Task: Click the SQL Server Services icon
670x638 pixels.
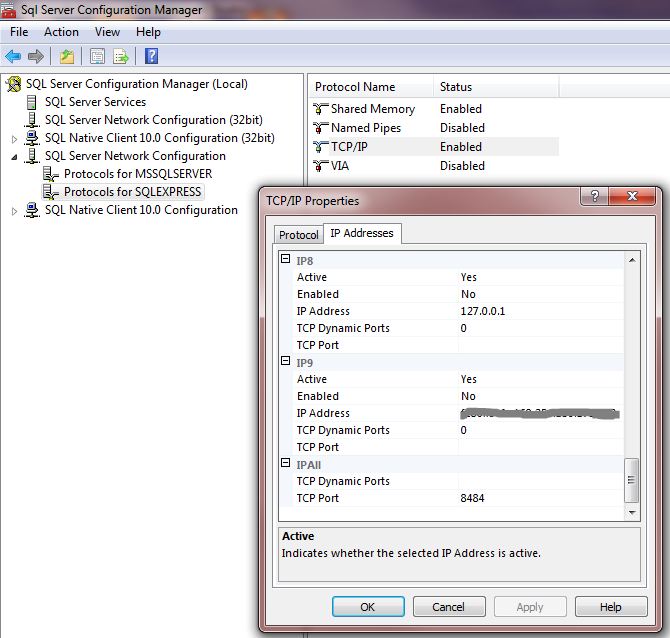Action: 31,102
